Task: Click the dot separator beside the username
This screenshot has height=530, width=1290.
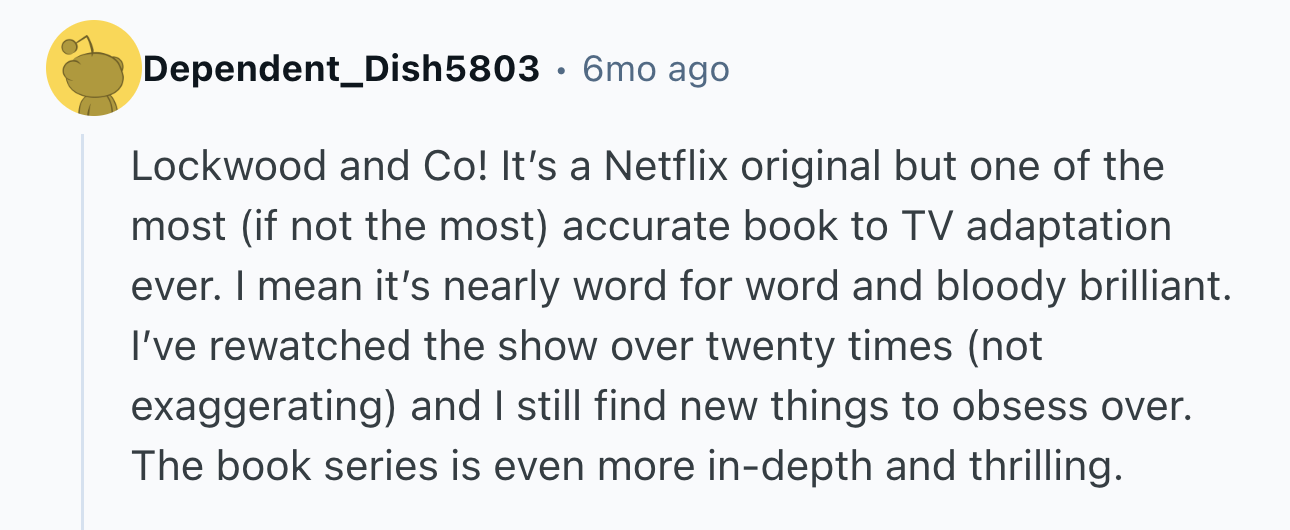Action: pos(561,70)
